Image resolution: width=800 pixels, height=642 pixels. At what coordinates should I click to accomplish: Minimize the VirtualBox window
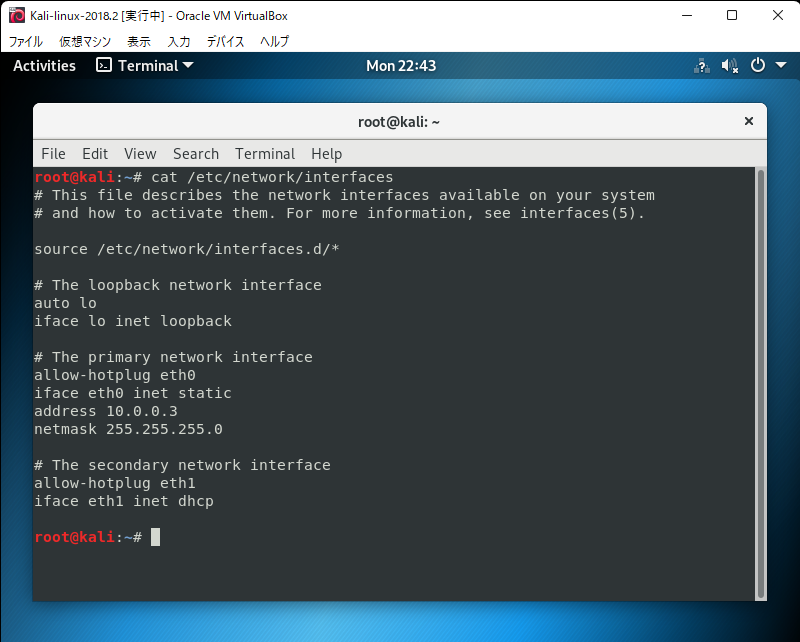[x=687, y=15]
